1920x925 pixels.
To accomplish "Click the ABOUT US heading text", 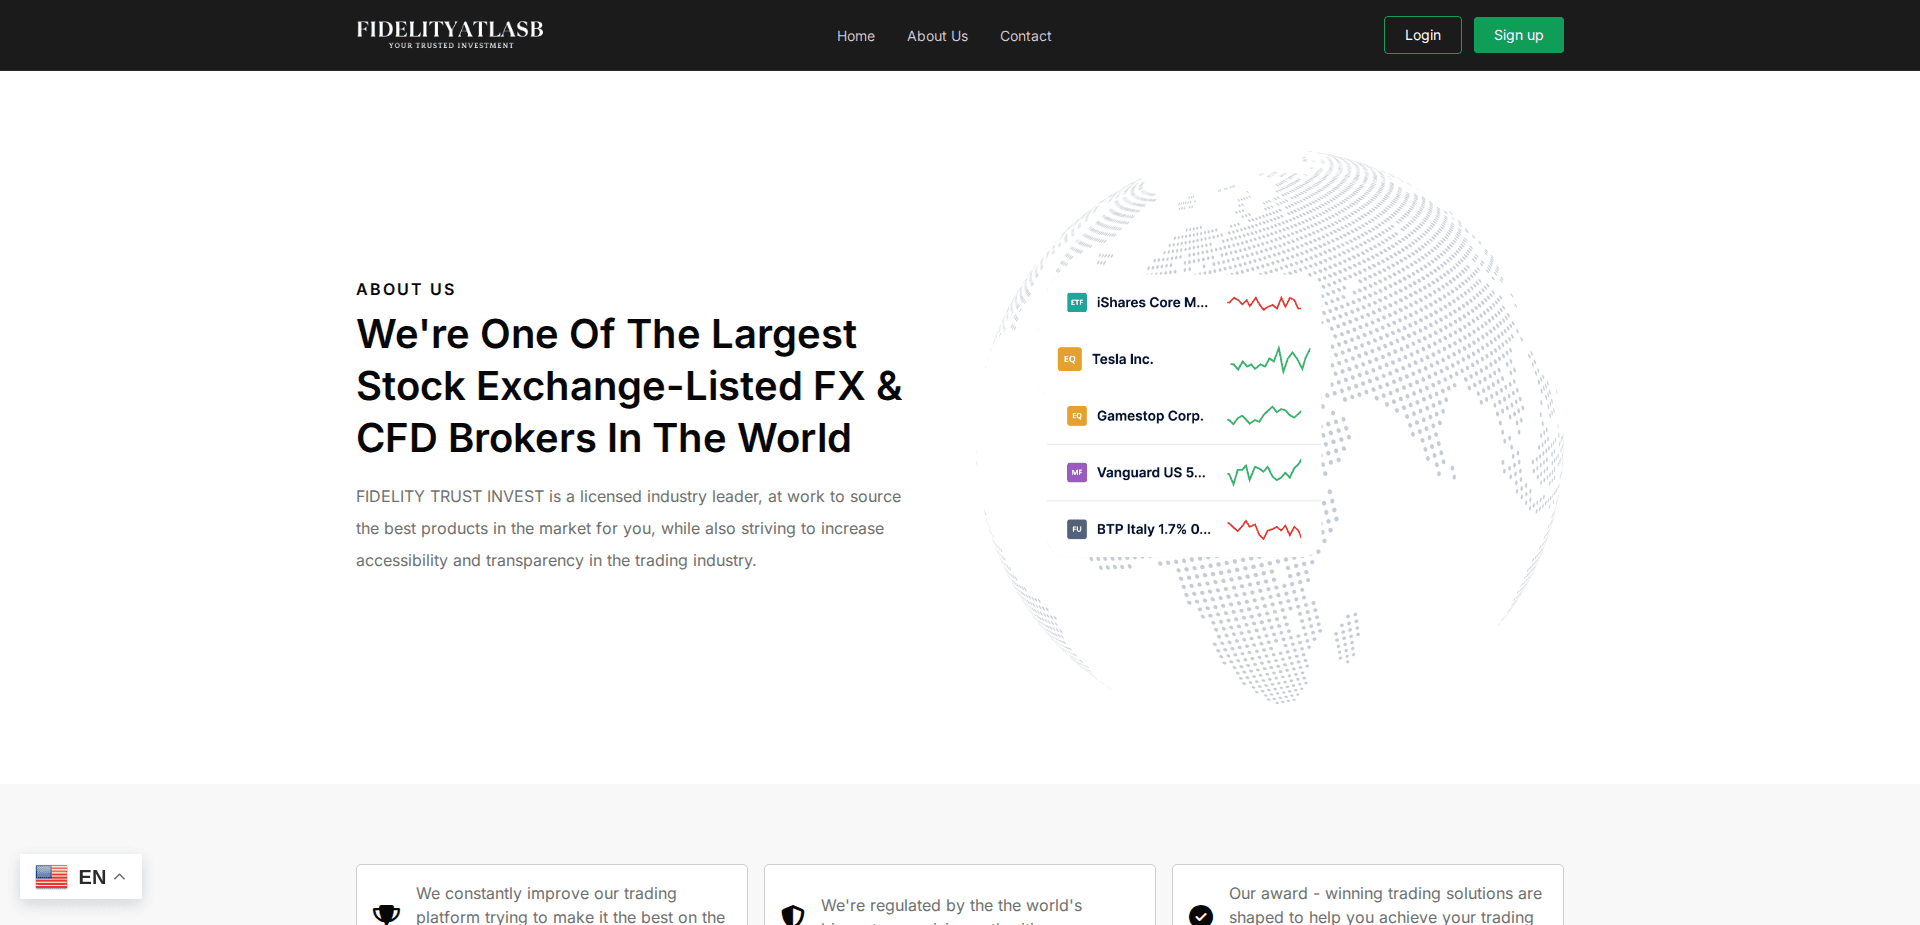I will pyautogui.click(x=406, y=289).
